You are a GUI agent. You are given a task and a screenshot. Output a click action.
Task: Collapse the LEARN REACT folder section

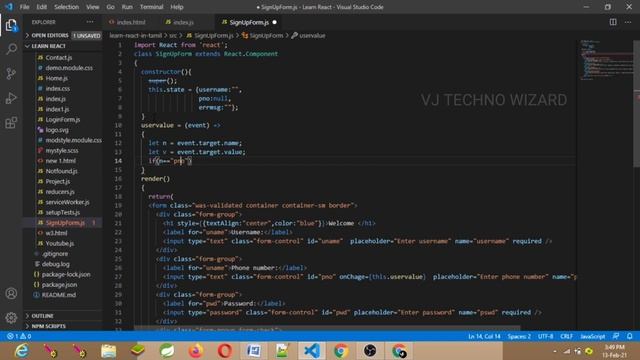(x=48, y=46)
